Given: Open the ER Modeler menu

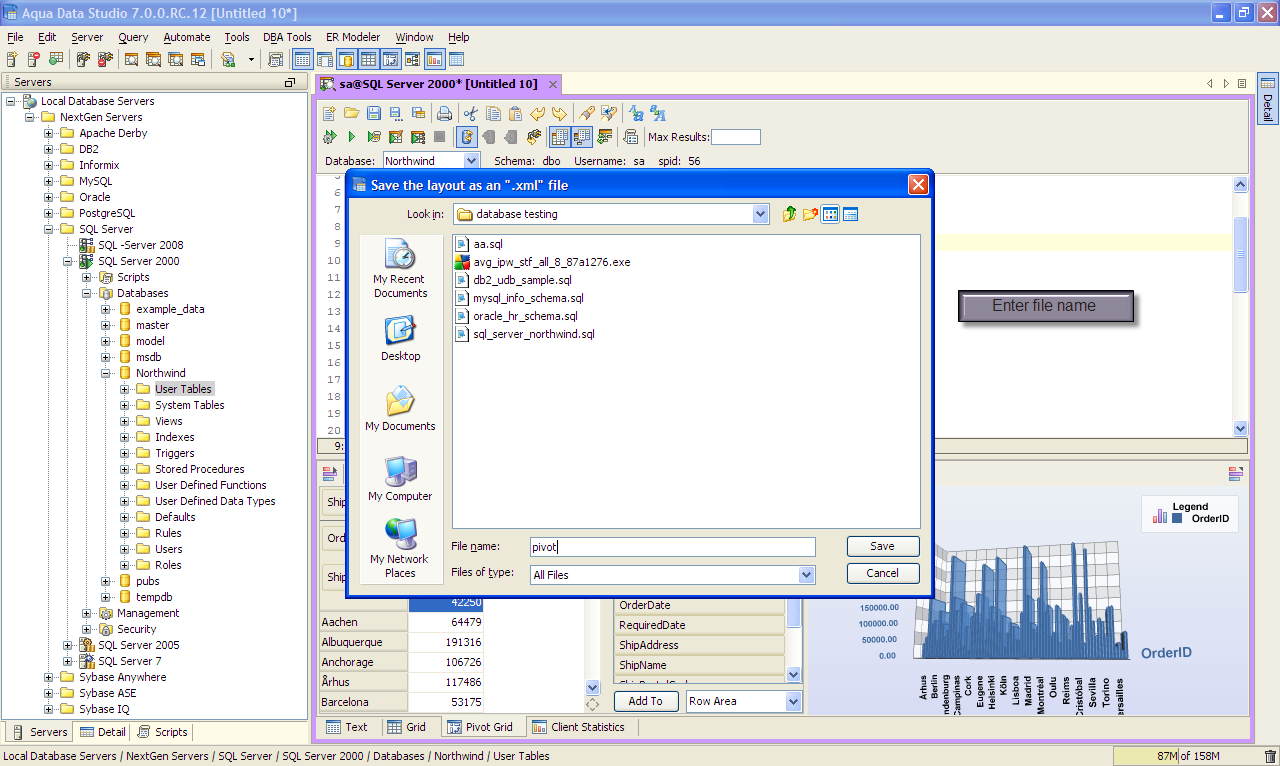Looking at the screenshot, I should pos(353,37).
